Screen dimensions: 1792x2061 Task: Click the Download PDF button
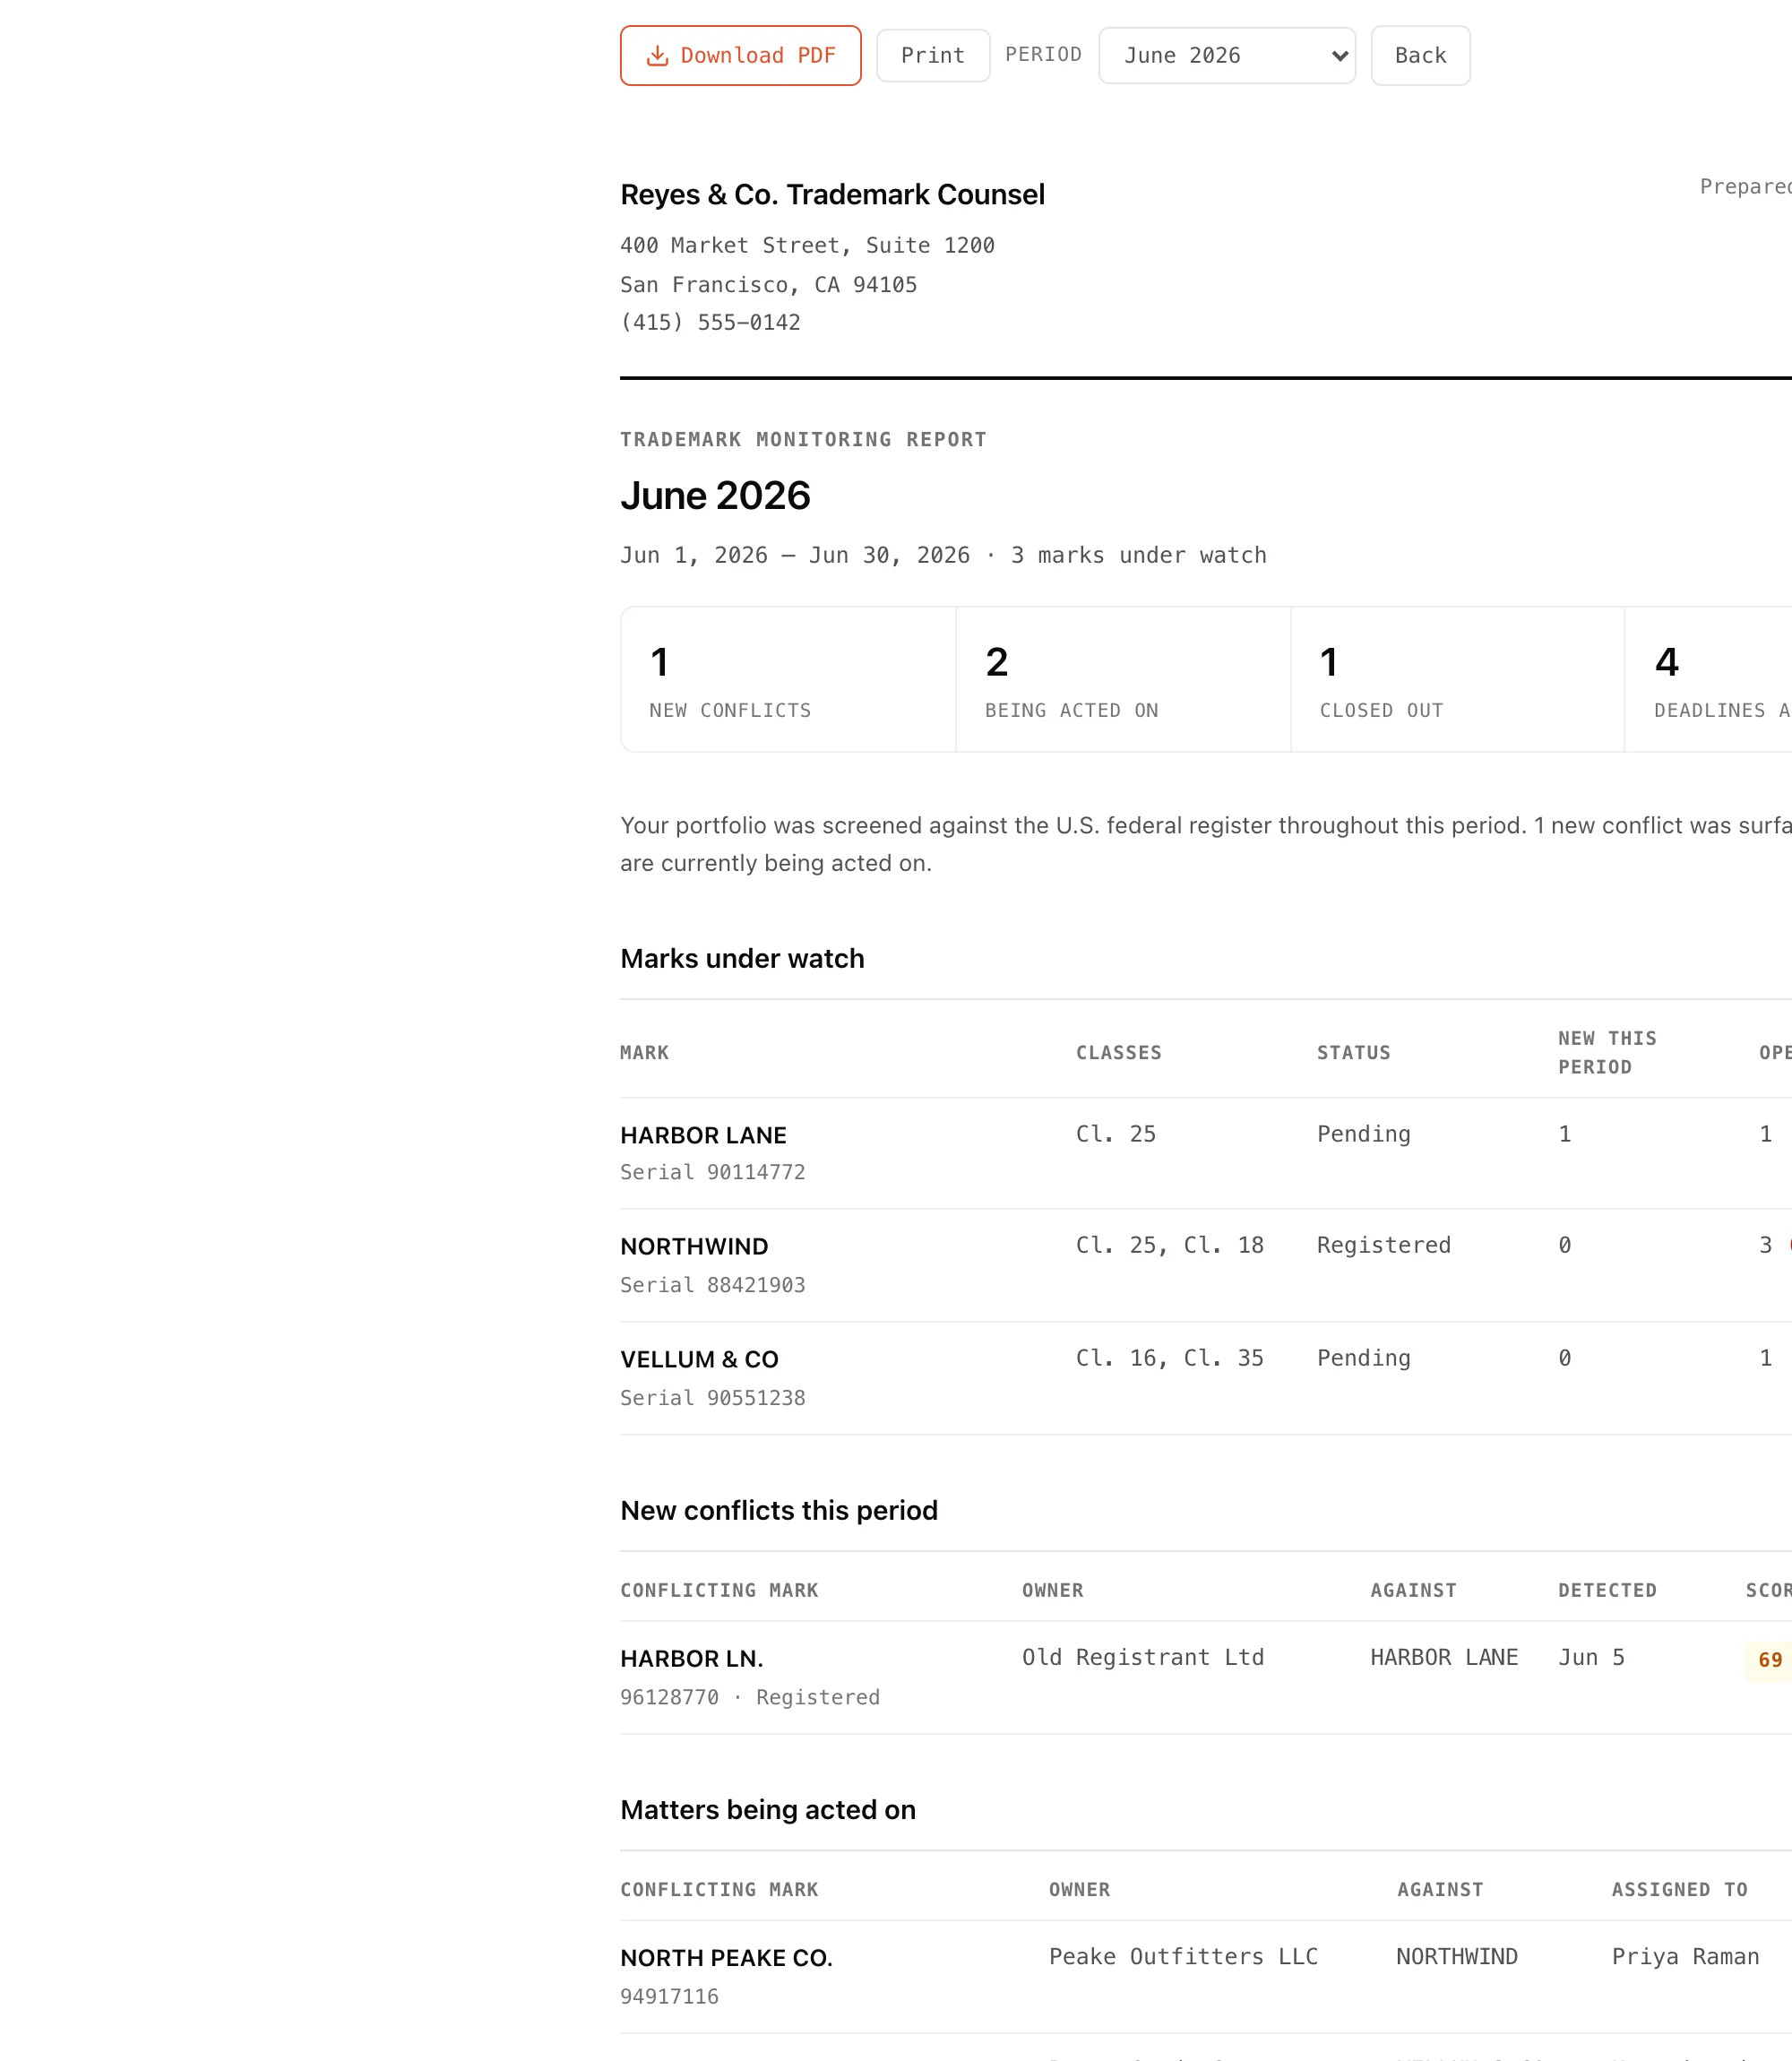tap(740, 56)
